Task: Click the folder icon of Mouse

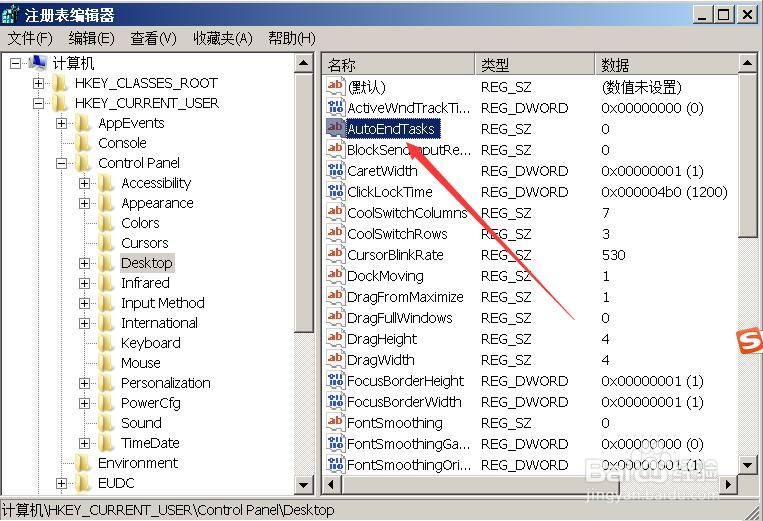Action: pyautogui.click(x=106, y=363)
